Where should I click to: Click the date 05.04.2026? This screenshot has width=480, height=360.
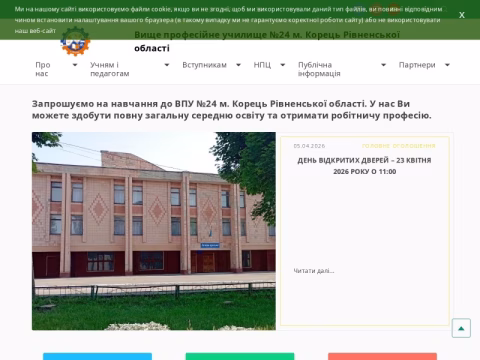309,146
